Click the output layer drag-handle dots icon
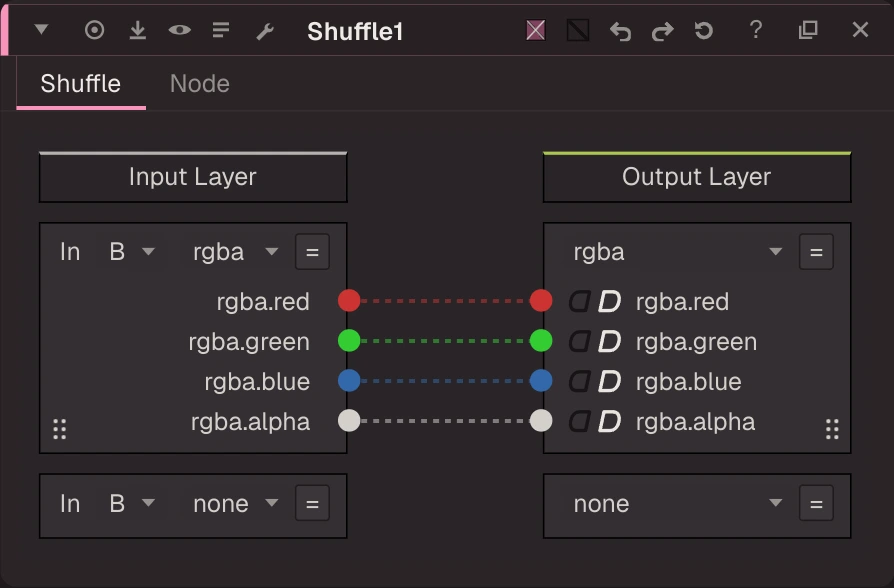Screen dimensions: 894x588 [832, 429]
